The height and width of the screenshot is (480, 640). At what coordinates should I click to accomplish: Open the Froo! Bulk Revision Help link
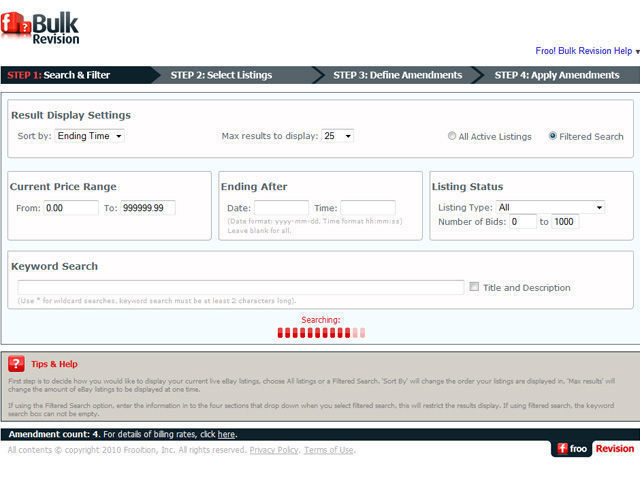point(584,51)
